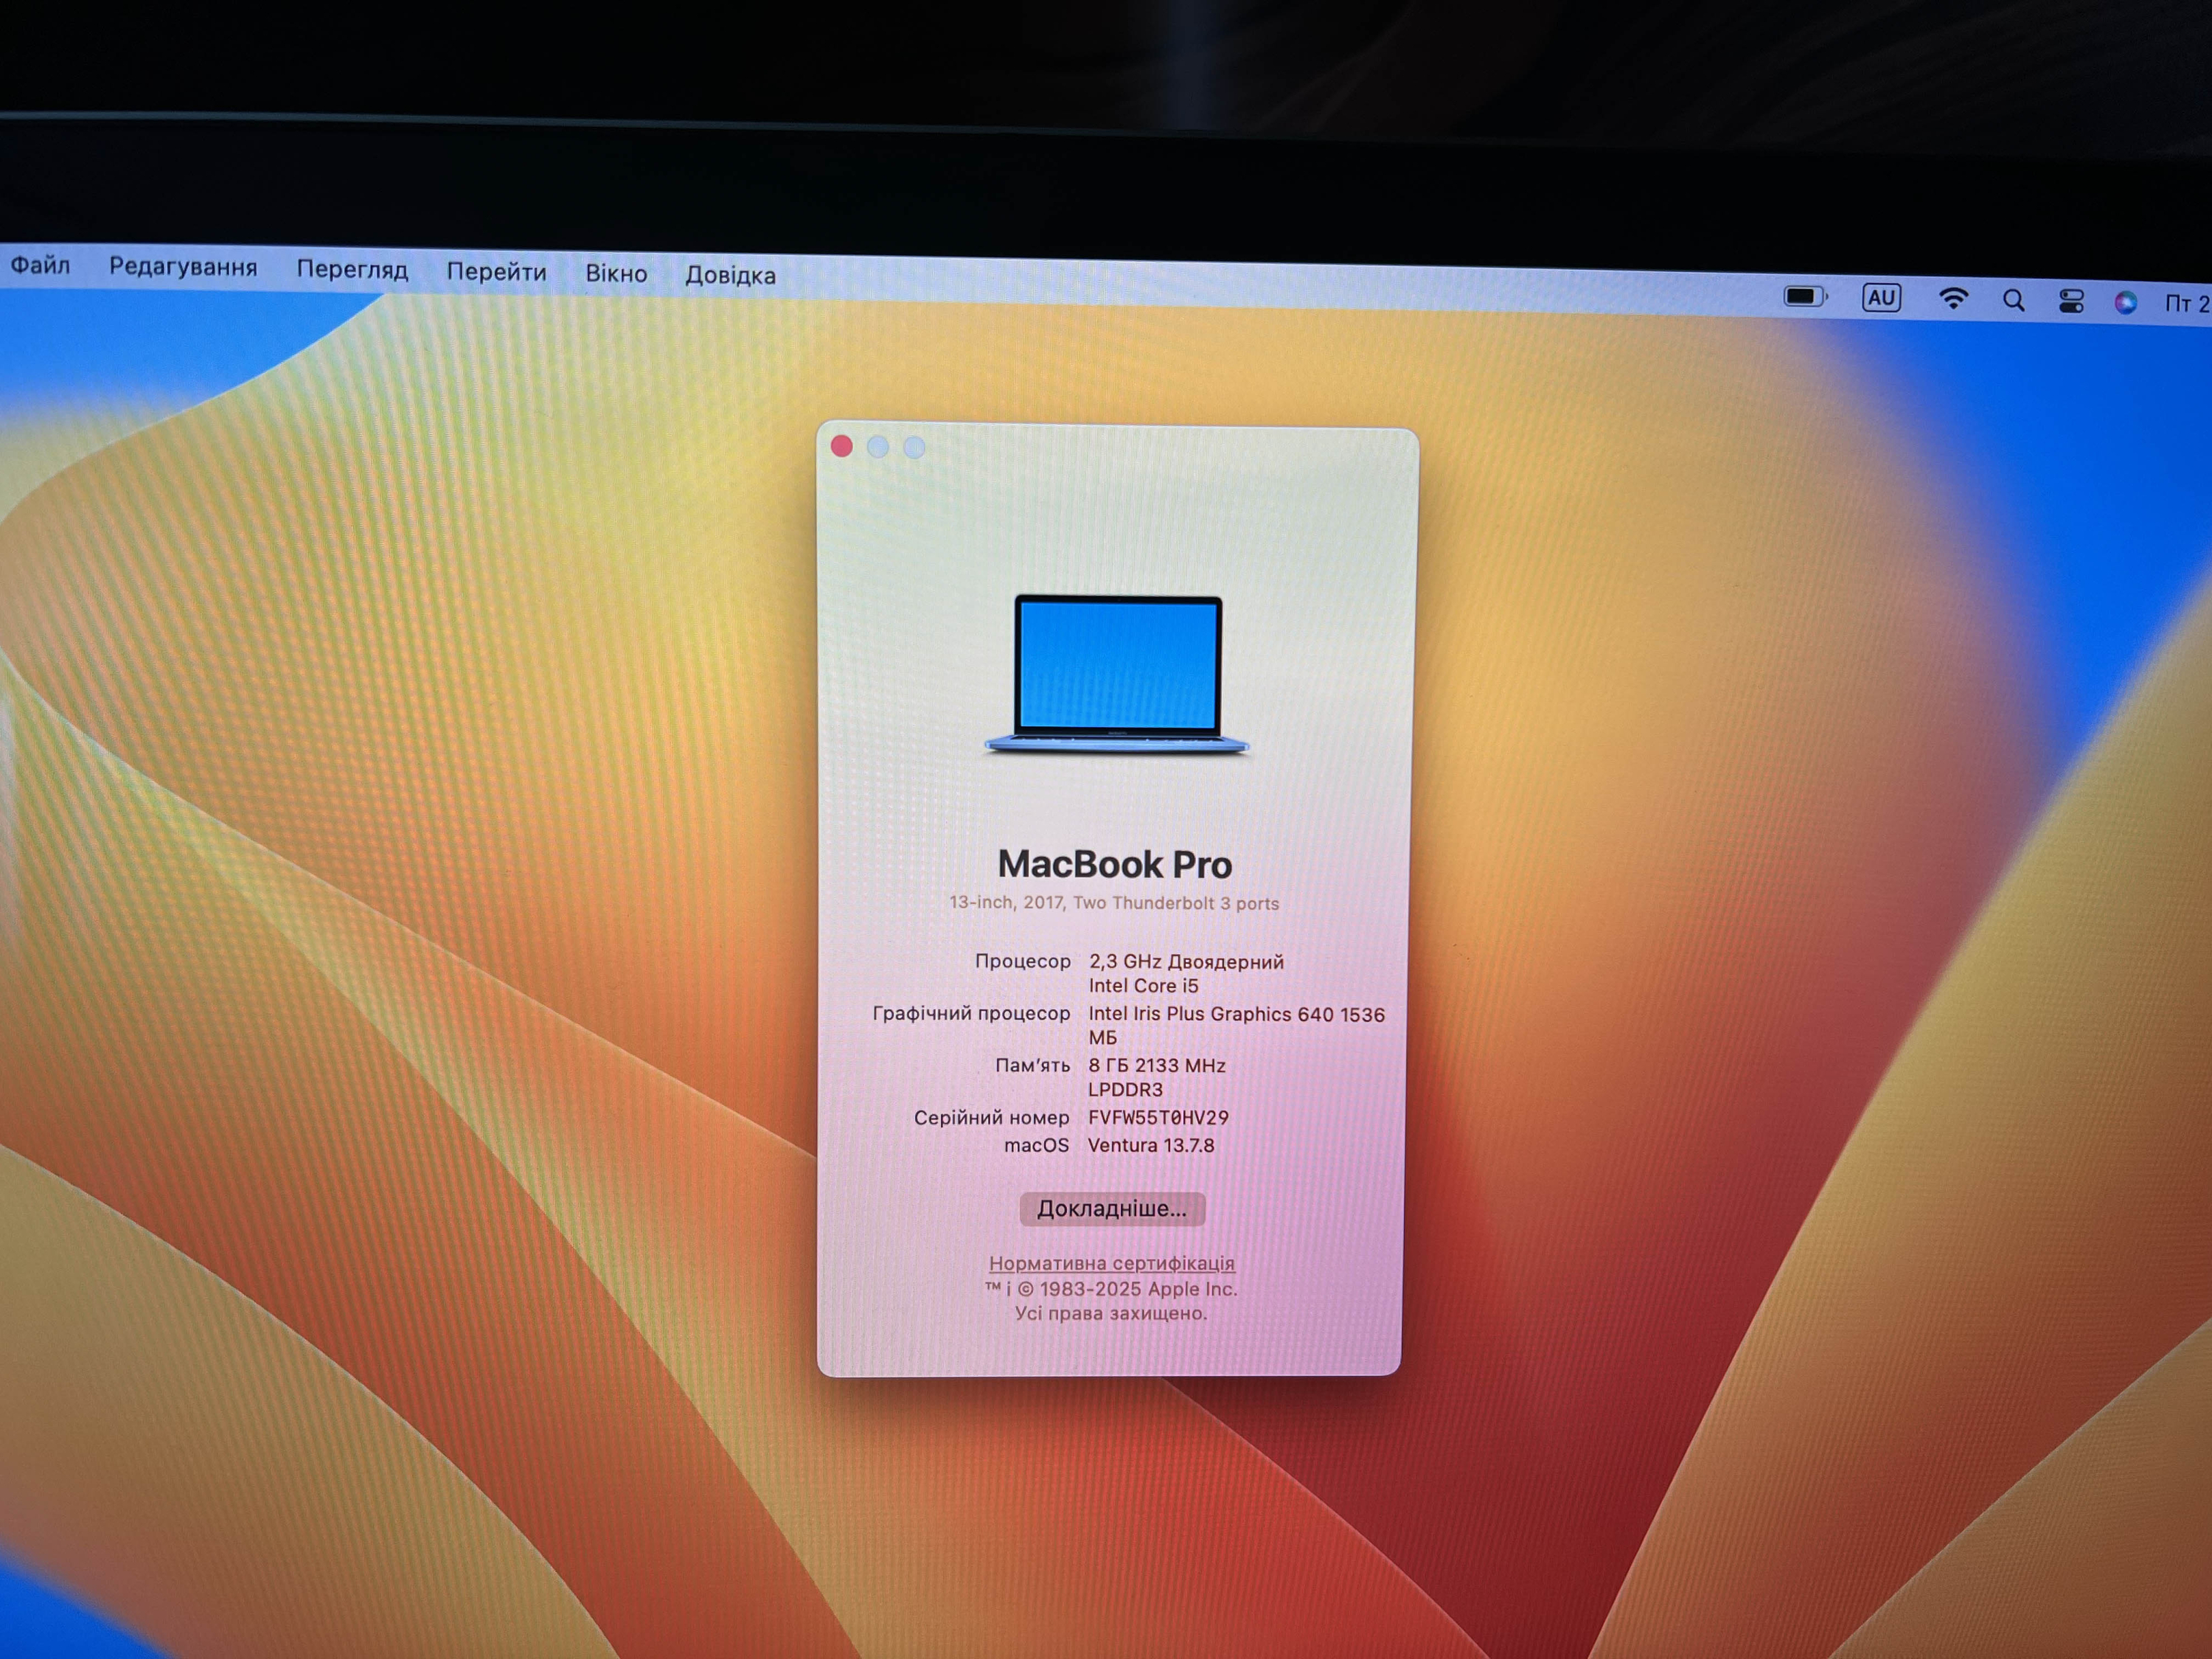
Task: Open the Перейти menu
Action: click(496, 272)
